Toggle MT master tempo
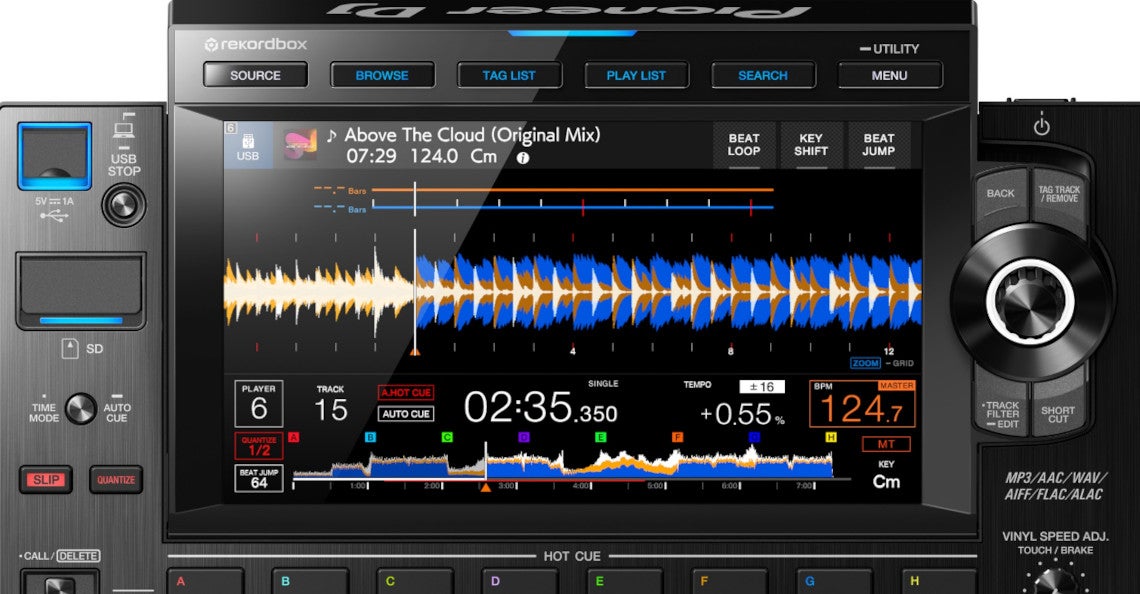 coord(886,444)
